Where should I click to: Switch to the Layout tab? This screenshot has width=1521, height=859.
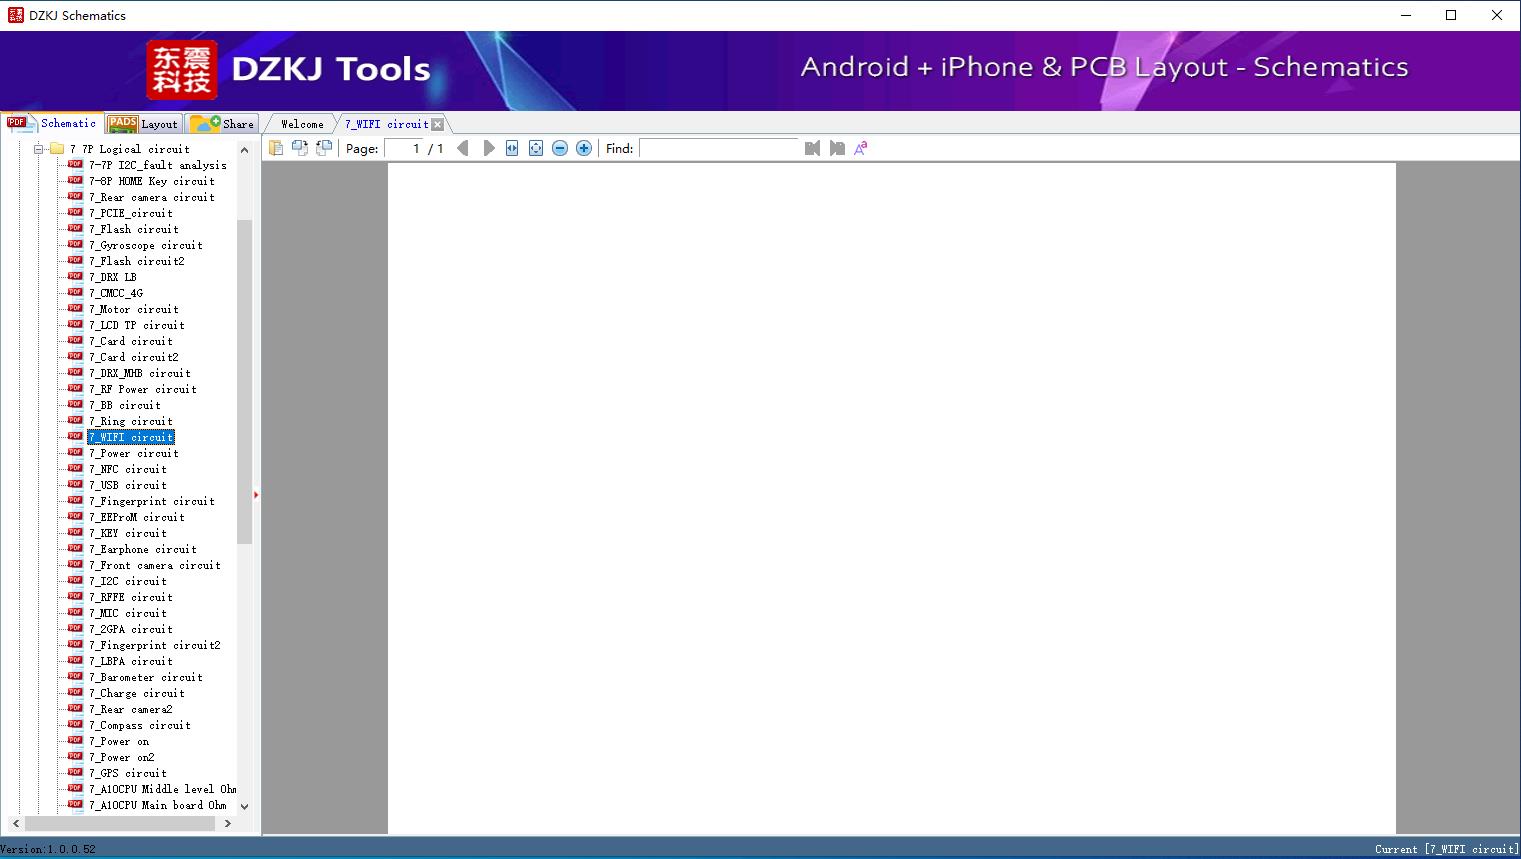[144, 124]
